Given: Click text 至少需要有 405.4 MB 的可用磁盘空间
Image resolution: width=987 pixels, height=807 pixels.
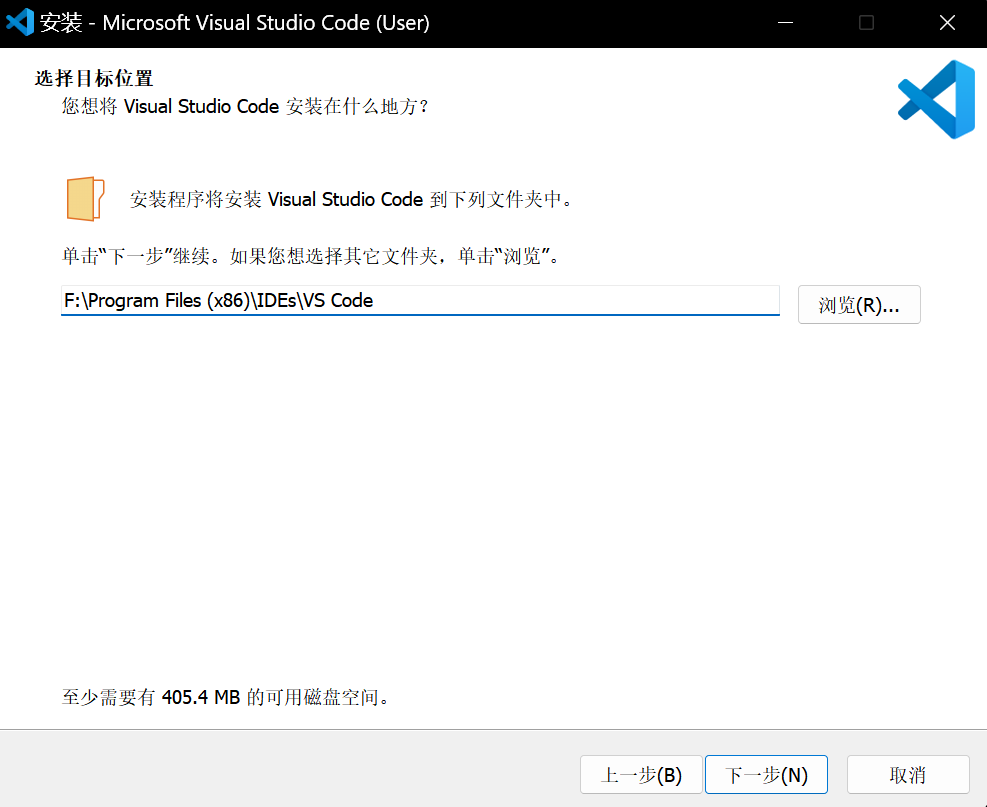Looking at the screenshot, I should tap(225, 697).
